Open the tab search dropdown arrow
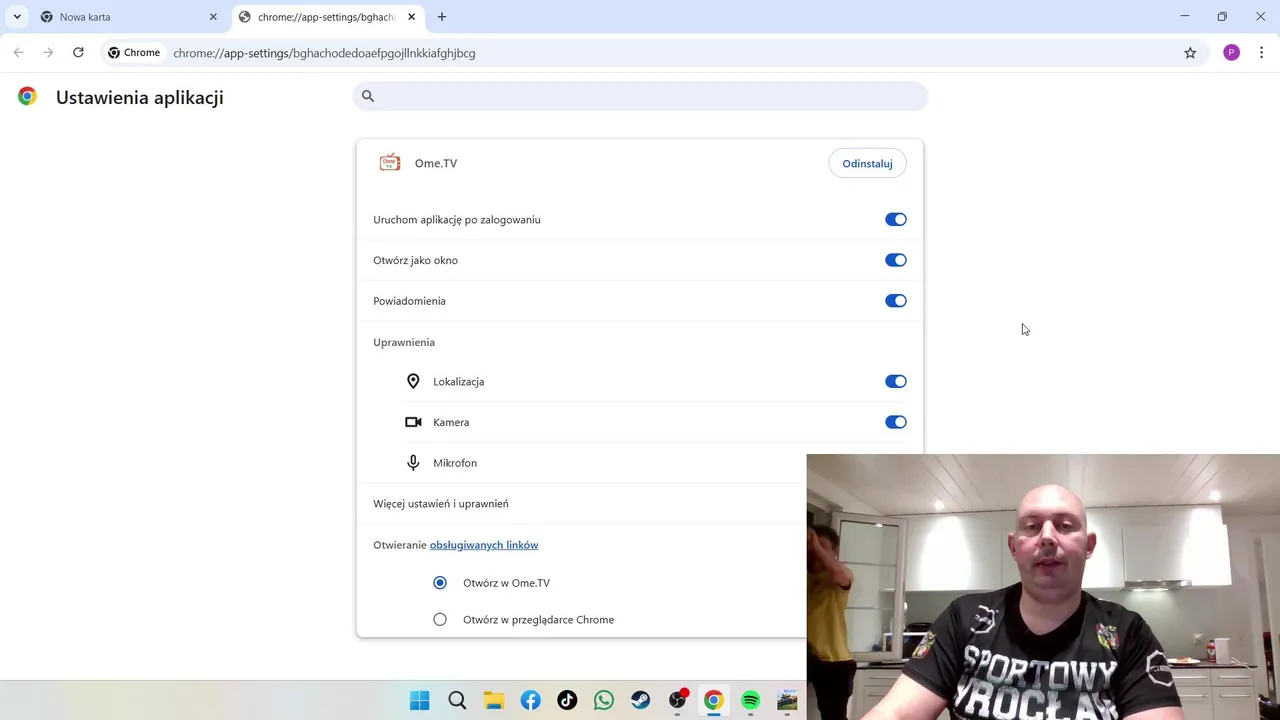This screenshot has height=720, width=1280. point(17,17)
